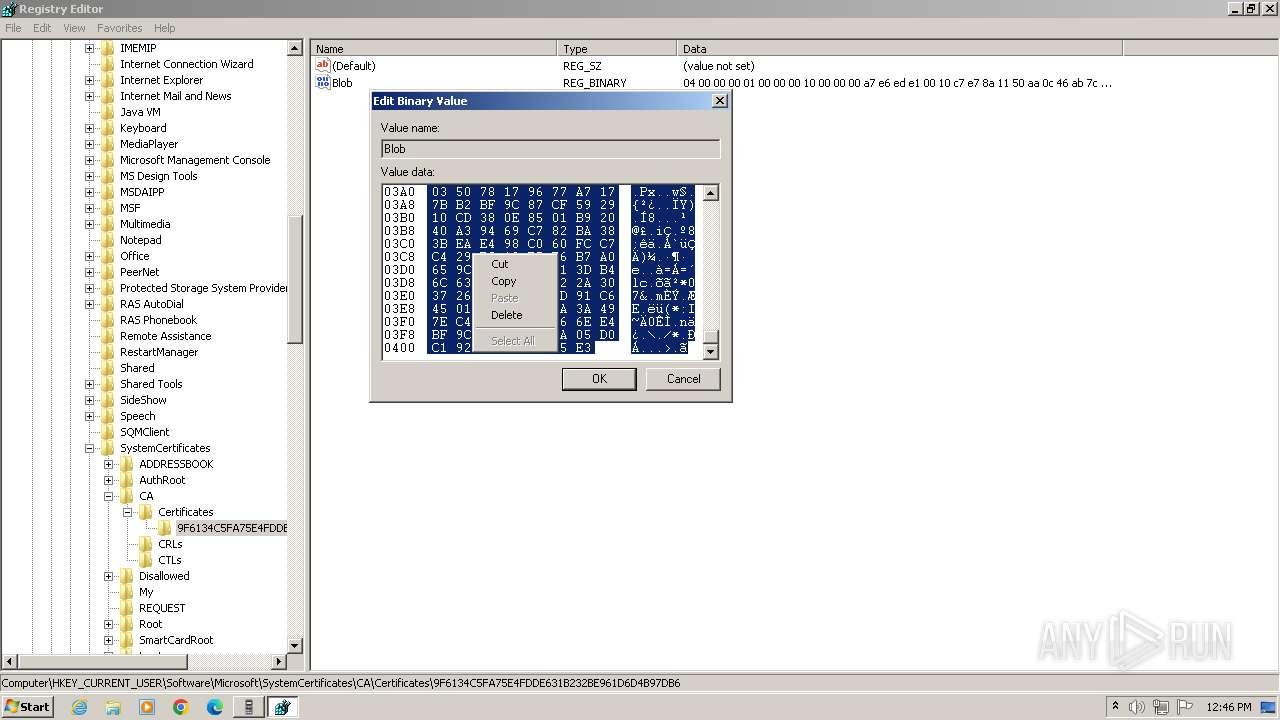The image size is (1280, 720).
Task: Open the Start menu
Action: tap(27, 706)
